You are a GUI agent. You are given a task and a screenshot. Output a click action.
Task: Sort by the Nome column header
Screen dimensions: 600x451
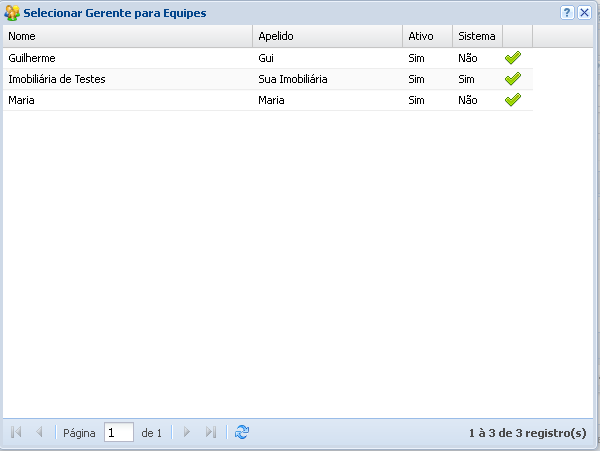tap(127, 36)
